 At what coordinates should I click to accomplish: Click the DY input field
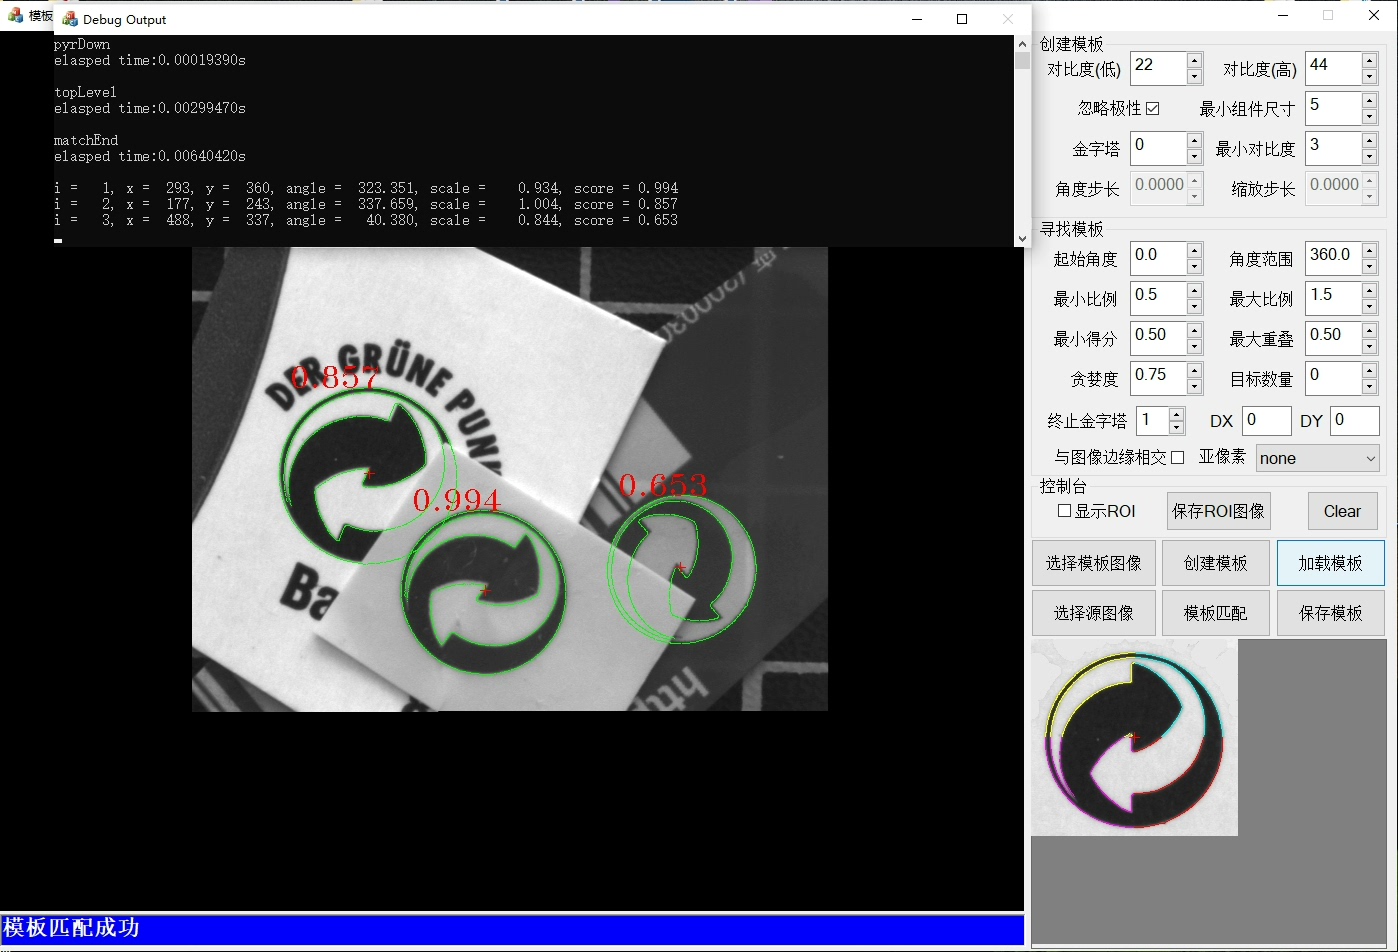click(x=1355, y=421)
